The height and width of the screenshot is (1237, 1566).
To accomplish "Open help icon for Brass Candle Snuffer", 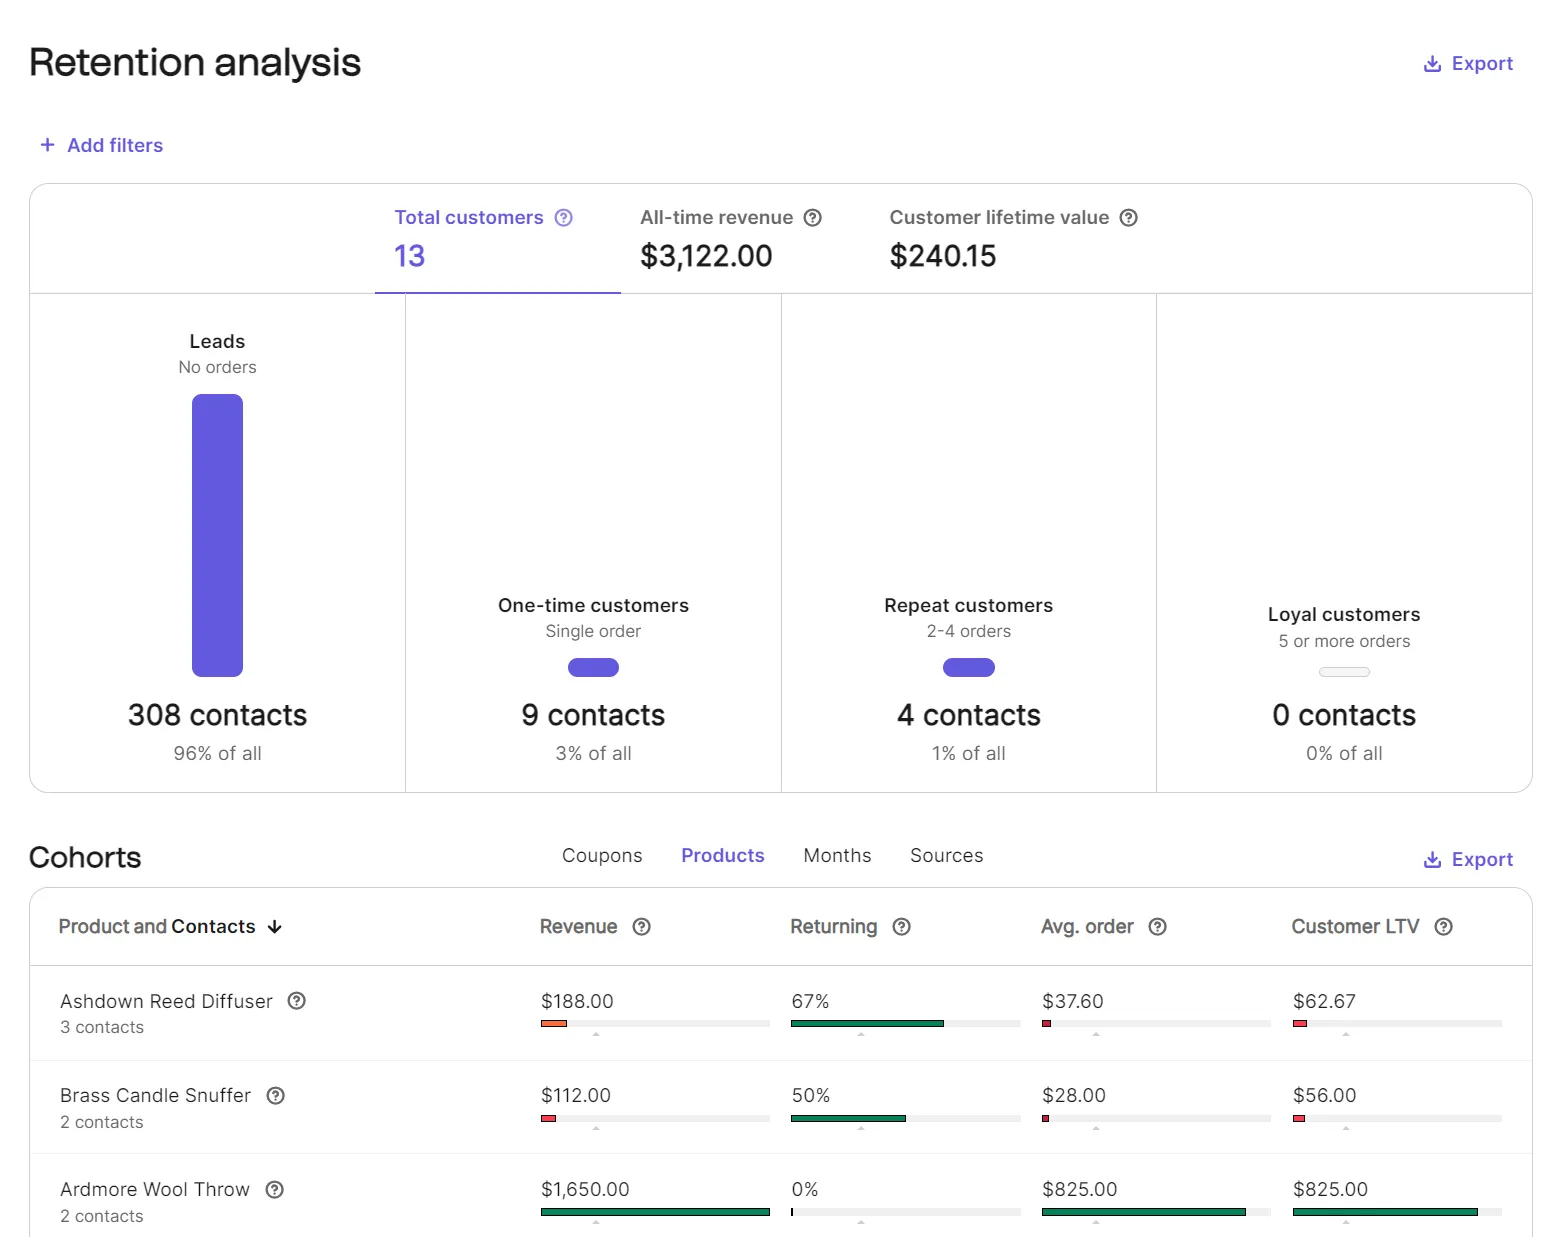I will 276,1096.
